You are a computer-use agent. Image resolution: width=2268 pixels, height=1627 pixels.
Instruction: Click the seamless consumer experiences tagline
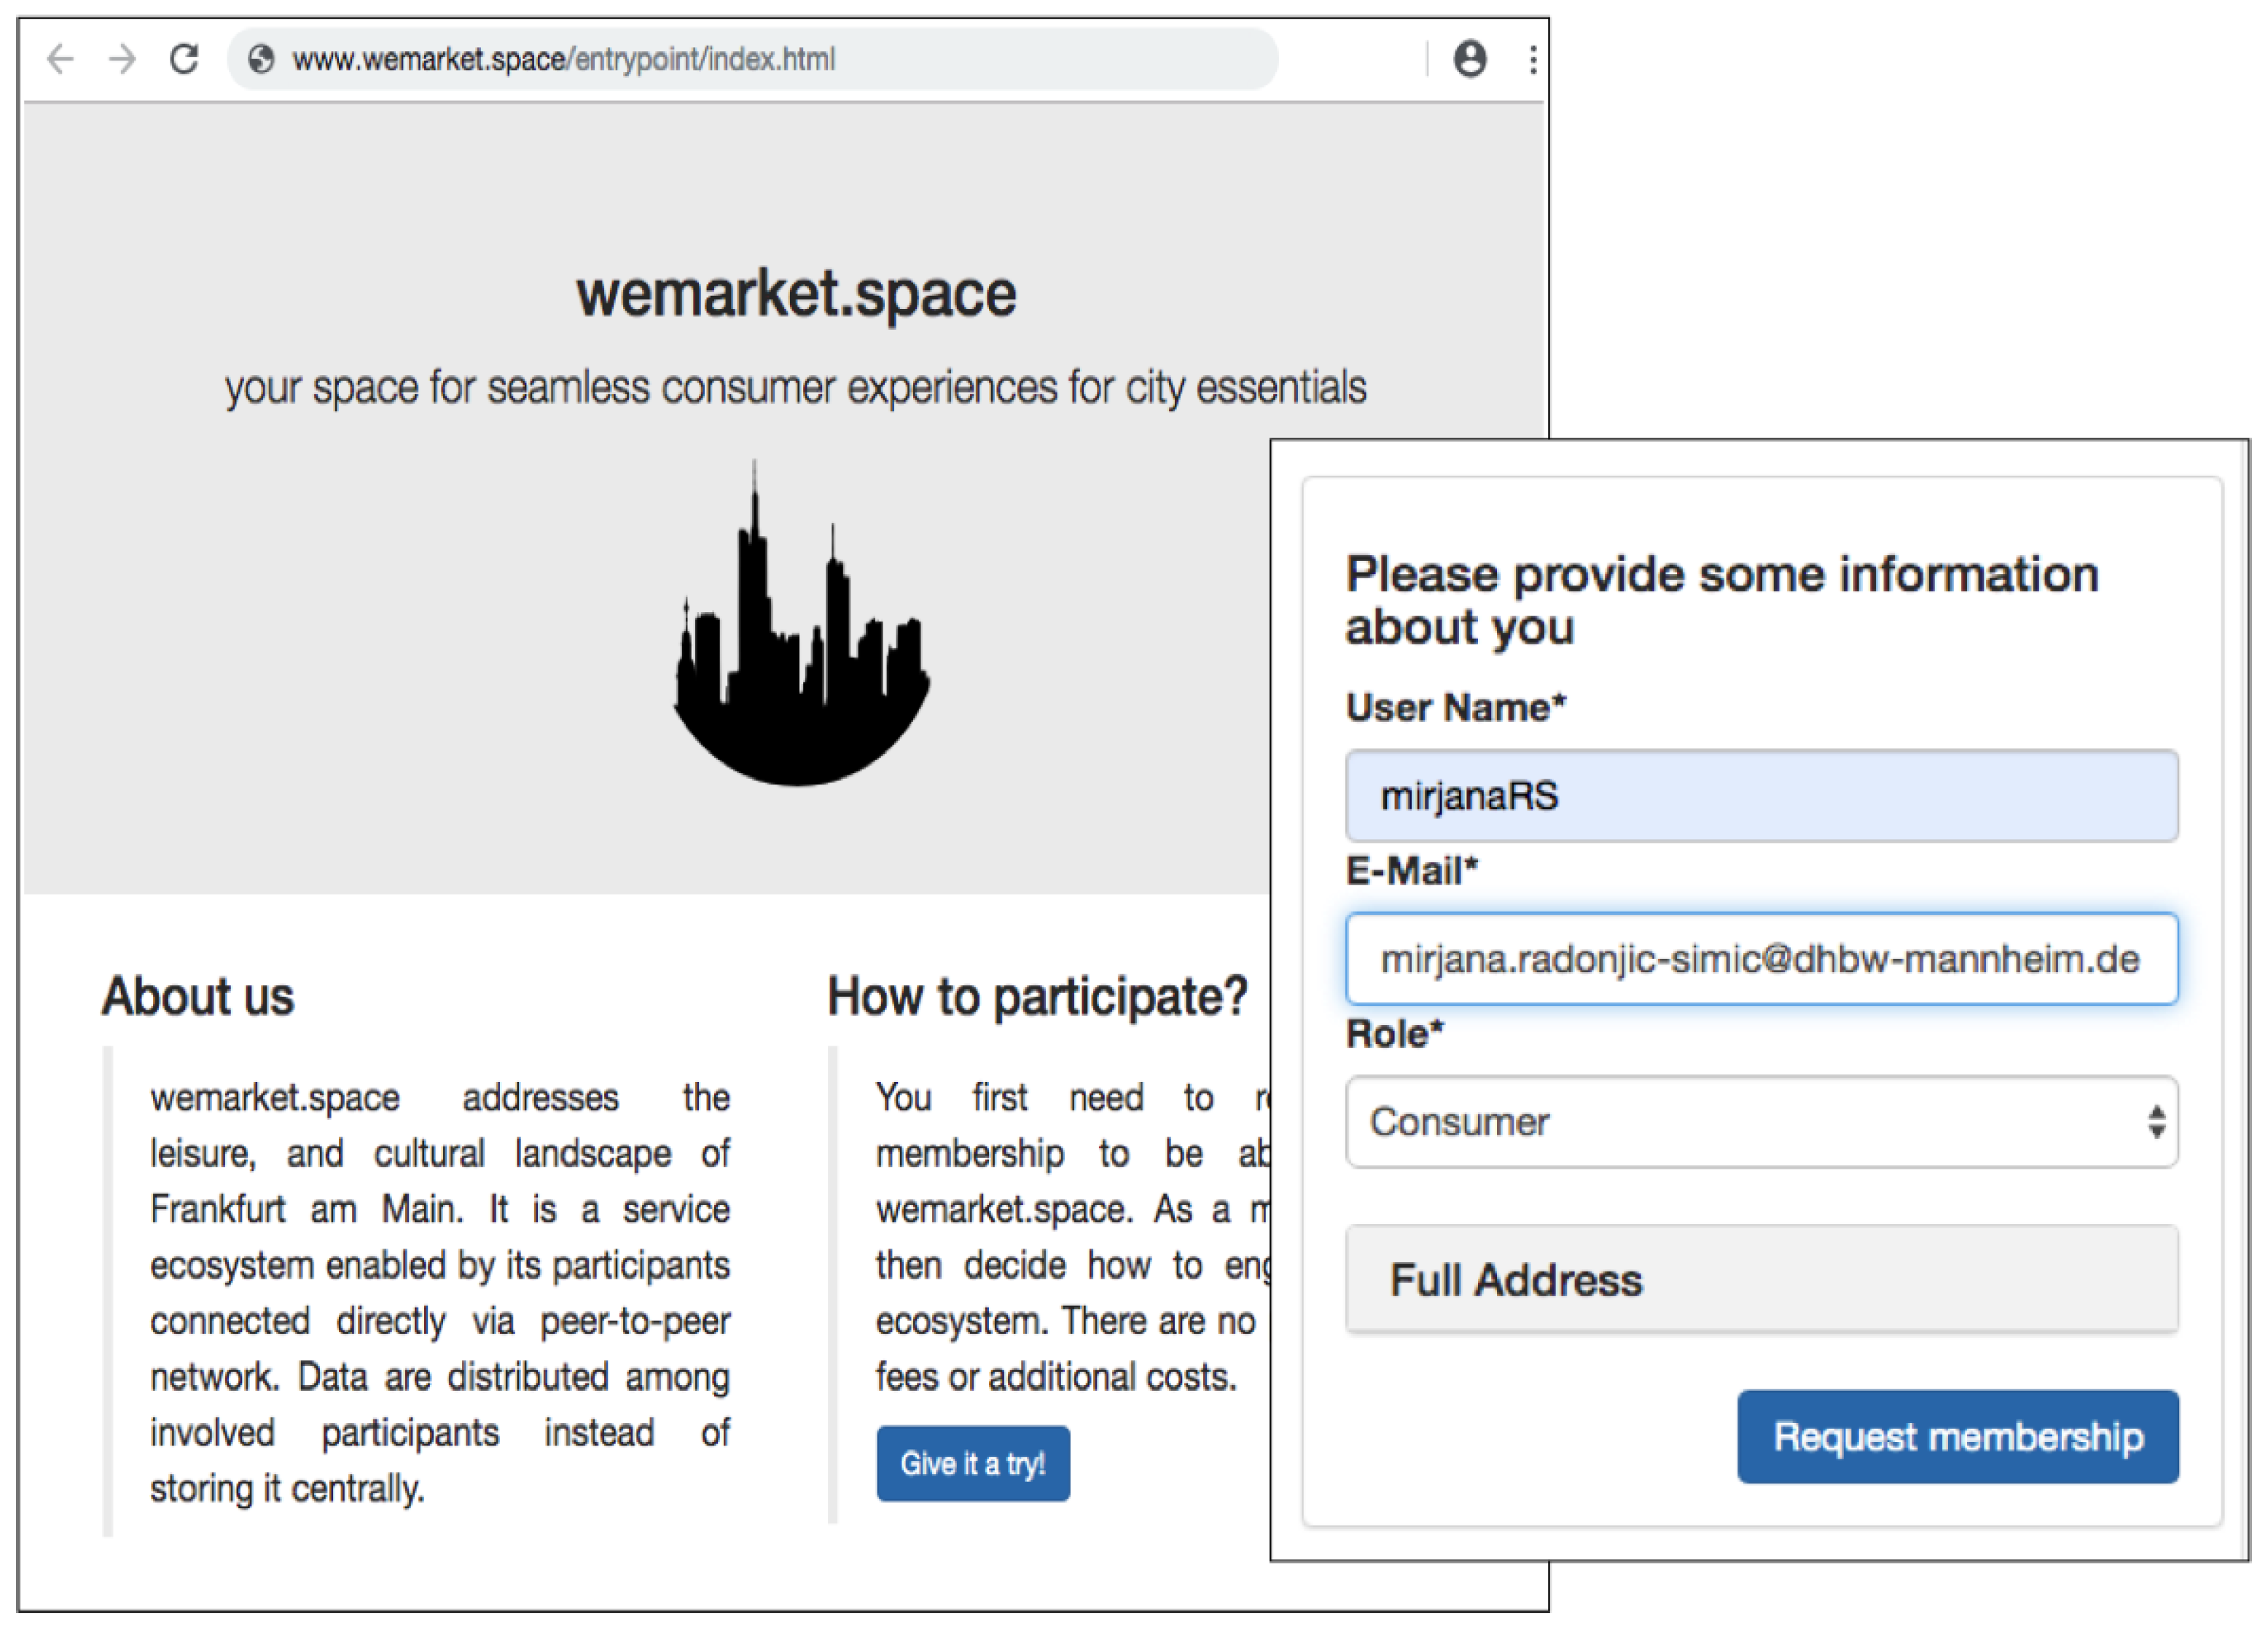point(795,388)
